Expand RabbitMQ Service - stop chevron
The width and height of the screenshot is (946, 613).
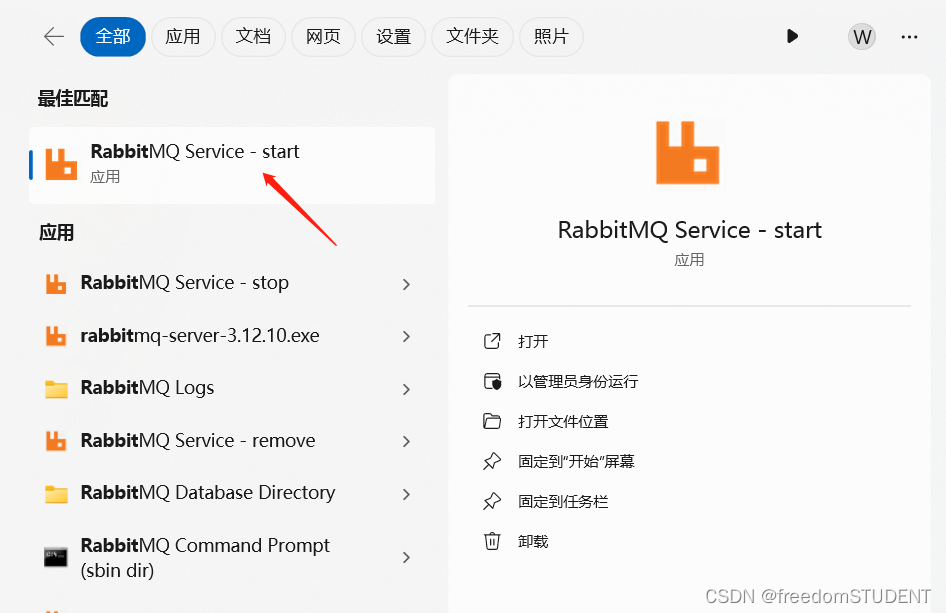406,284
